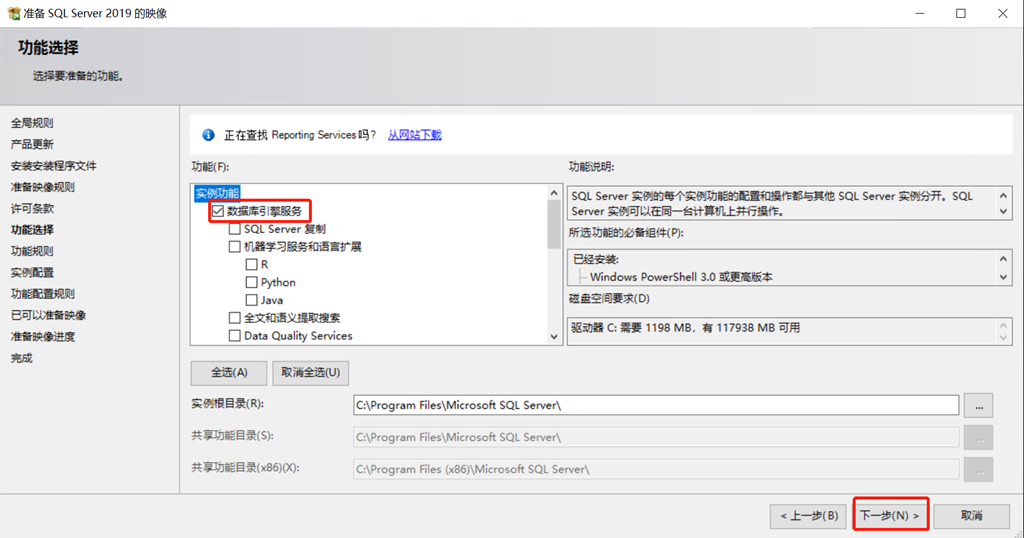Click down arrow in 功能说明 box scrollbar

(x=1003, y=212)
